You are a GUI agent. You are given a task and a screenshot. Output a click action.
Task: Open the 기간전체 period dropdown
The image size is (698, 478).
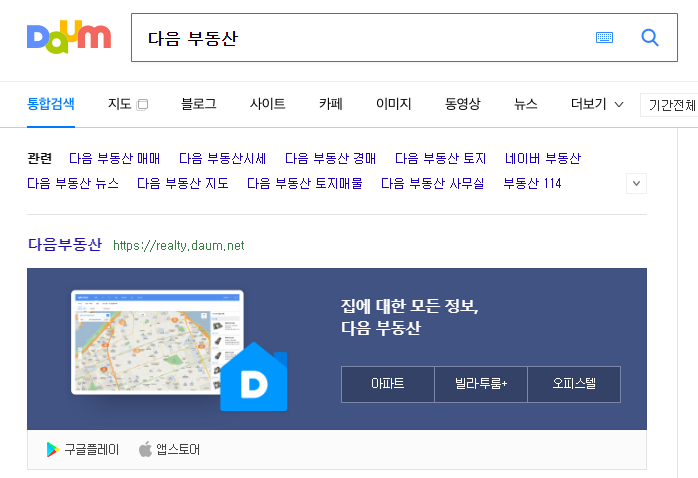(x=669, y=105)
